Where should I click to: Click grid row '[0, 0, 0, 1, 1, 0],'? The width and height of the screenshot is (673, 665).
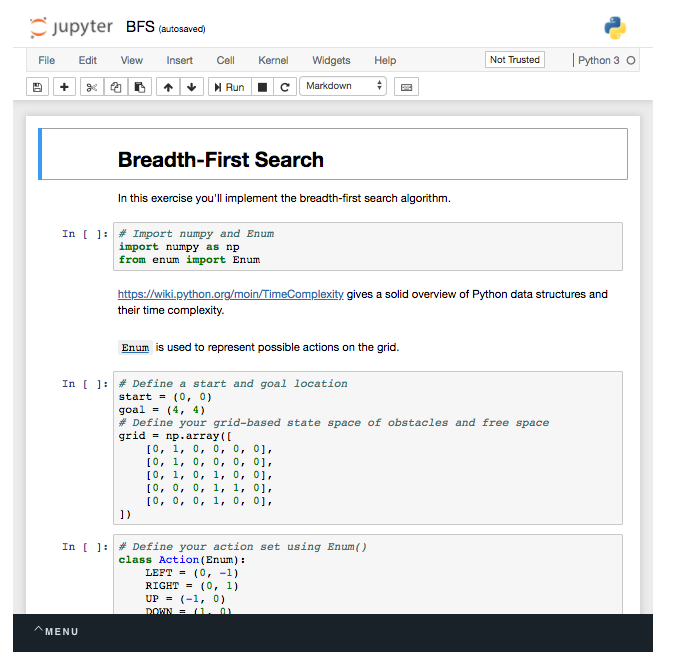pyautogui.click(x=209, y=488)
